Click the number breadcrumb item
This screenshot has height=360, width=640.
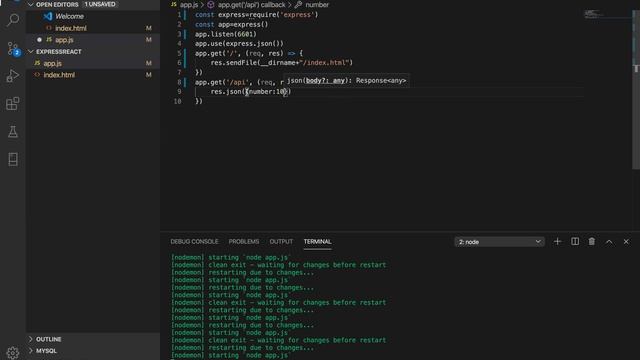317,5
